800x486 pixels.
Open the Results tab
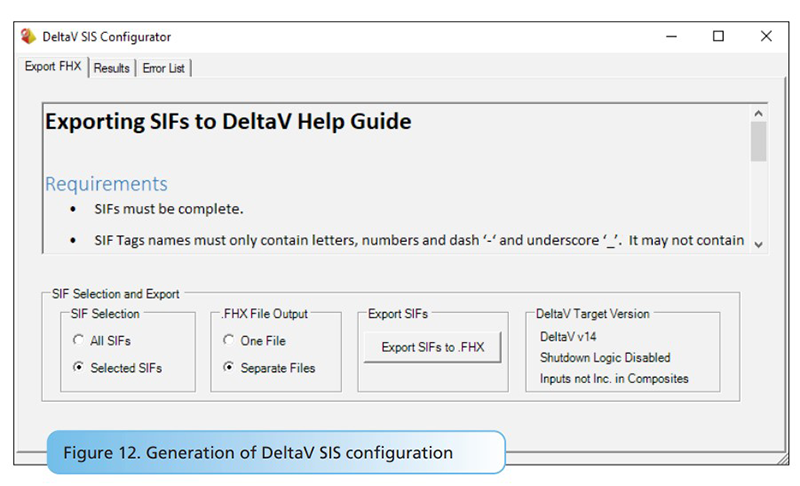click(x=112, y=68)
